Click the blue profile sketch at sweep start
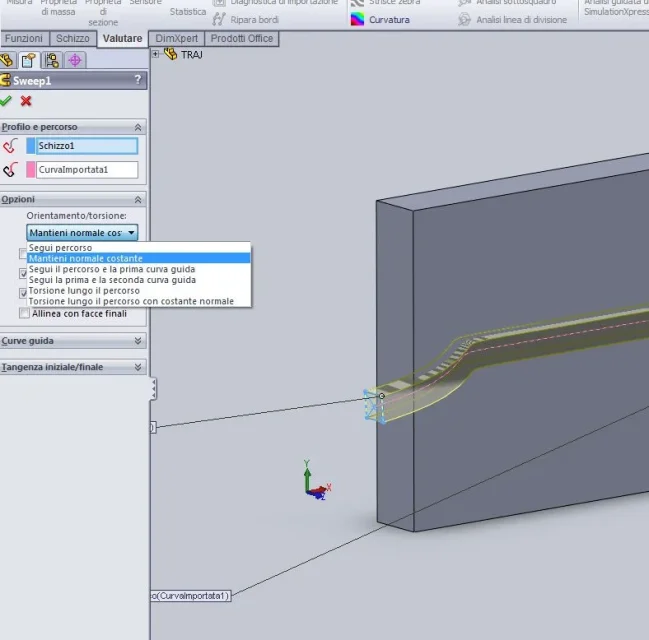Image resolution: width=649 pixels, height=640 pixels. click(374, 406)
